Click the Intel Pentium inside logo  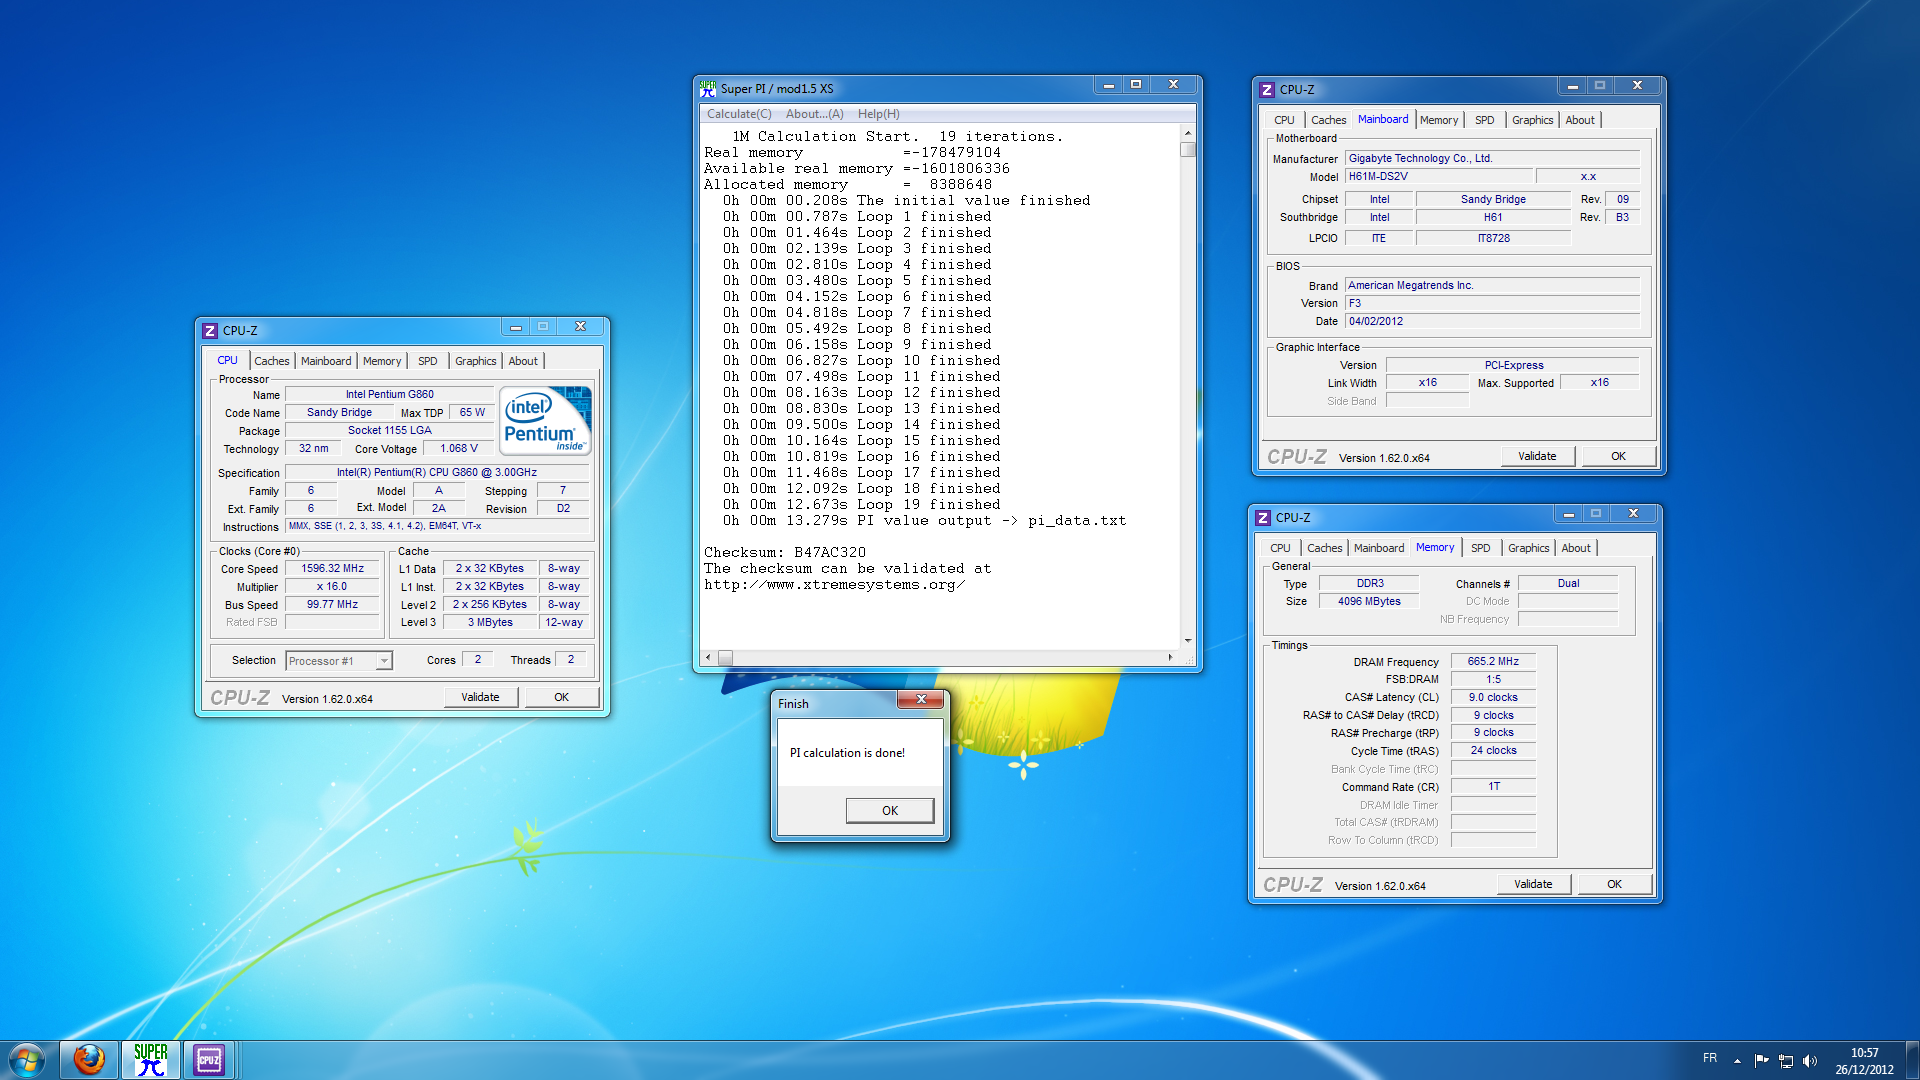pos(546,421)
